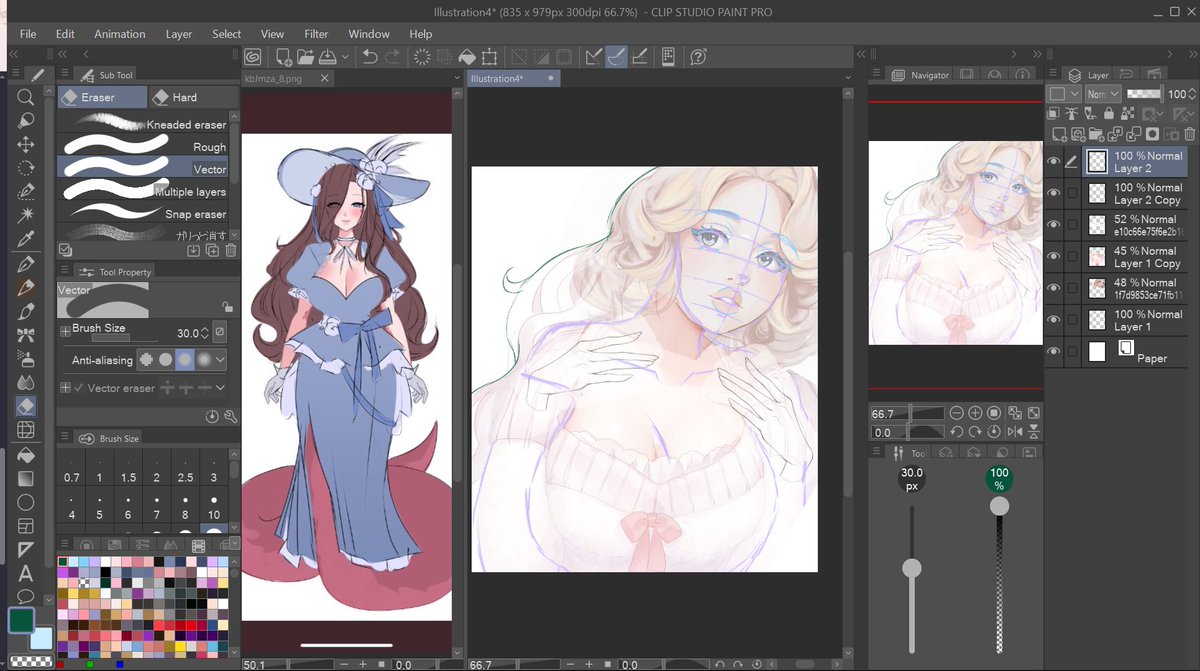Adjust the Brush Size value stepper
The width and height of the screenshot is (1200, 671).
point(205,333)
